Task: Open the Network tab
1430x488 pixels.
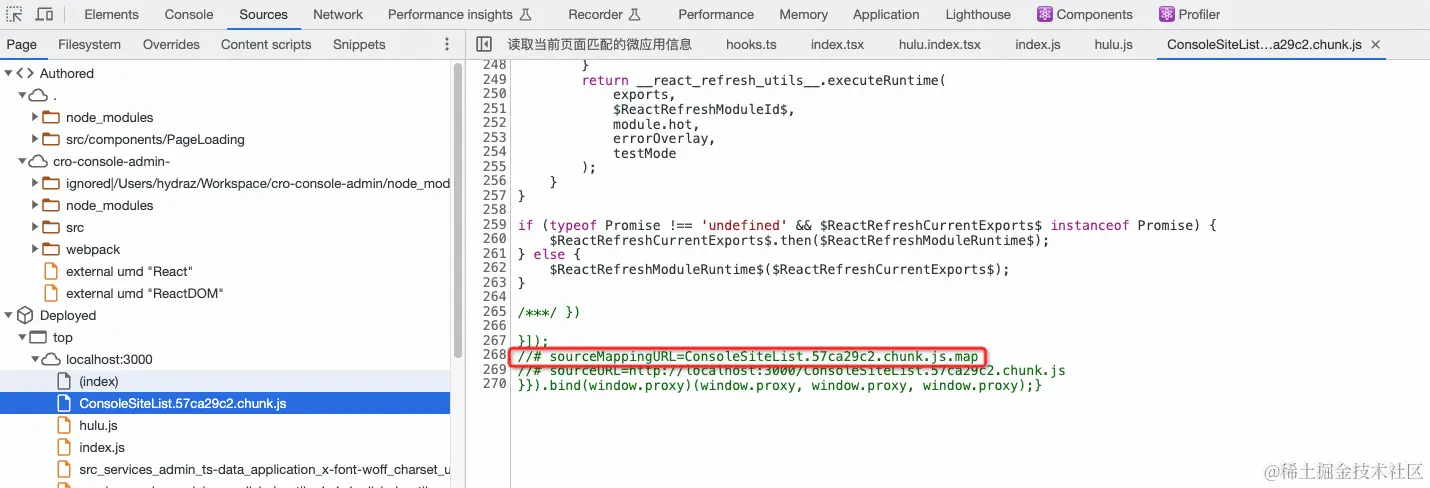Action: click(x=338, y=14)
